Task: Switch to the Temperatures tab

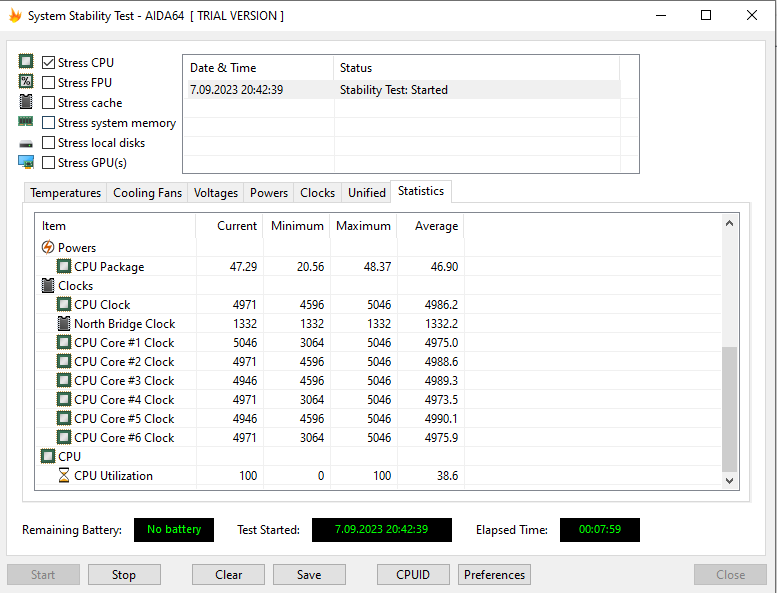Action: point(65,193)
